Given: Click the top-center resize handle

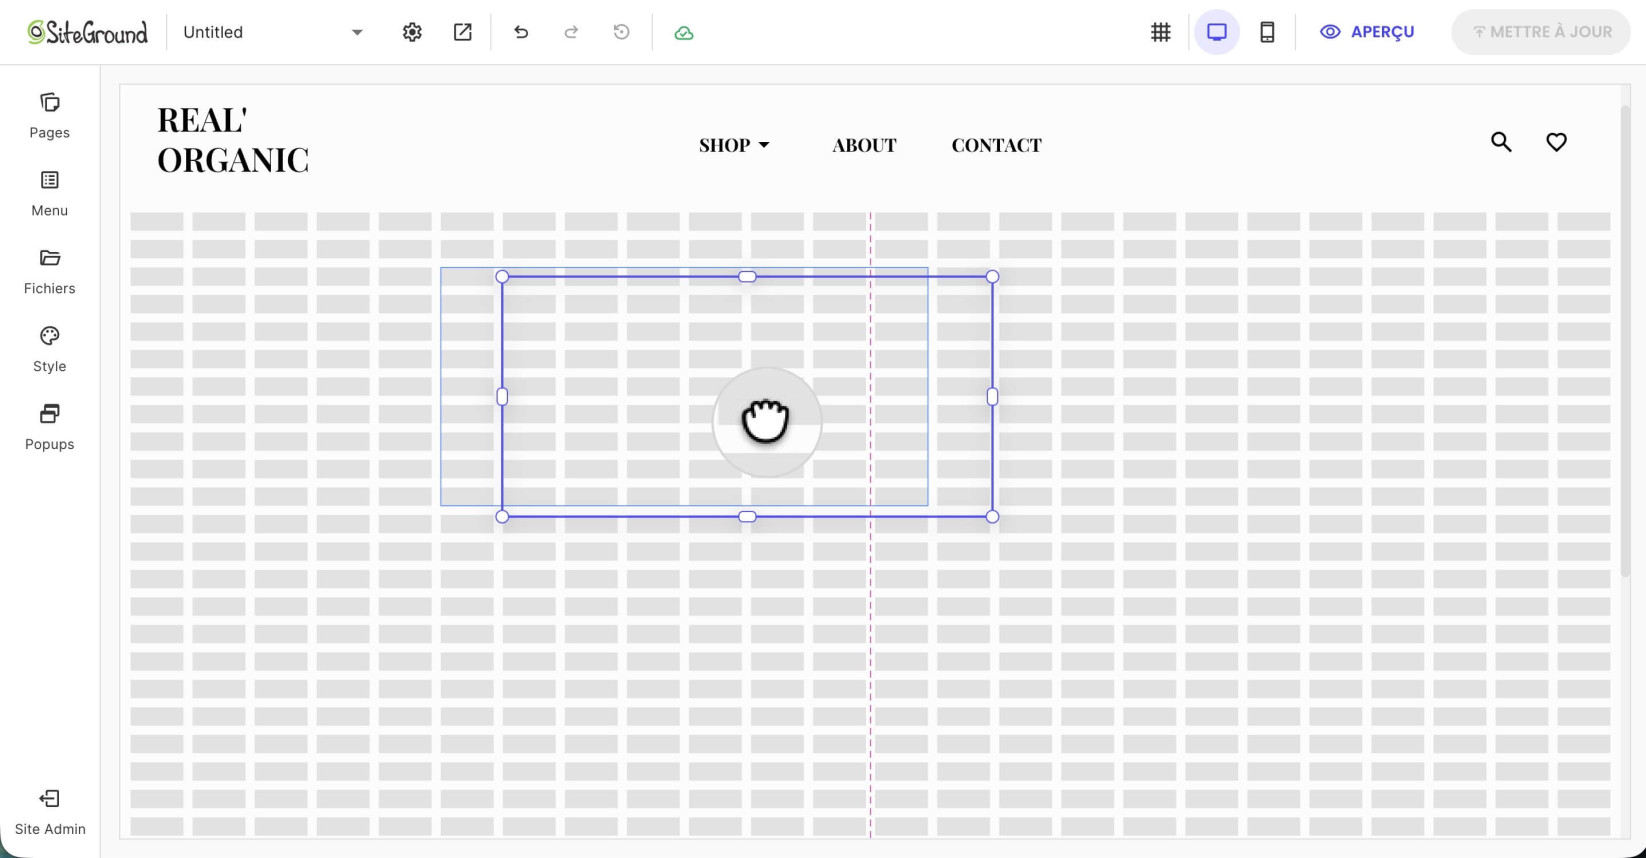Looking at the screenshot, I should [x=747, y=276].
